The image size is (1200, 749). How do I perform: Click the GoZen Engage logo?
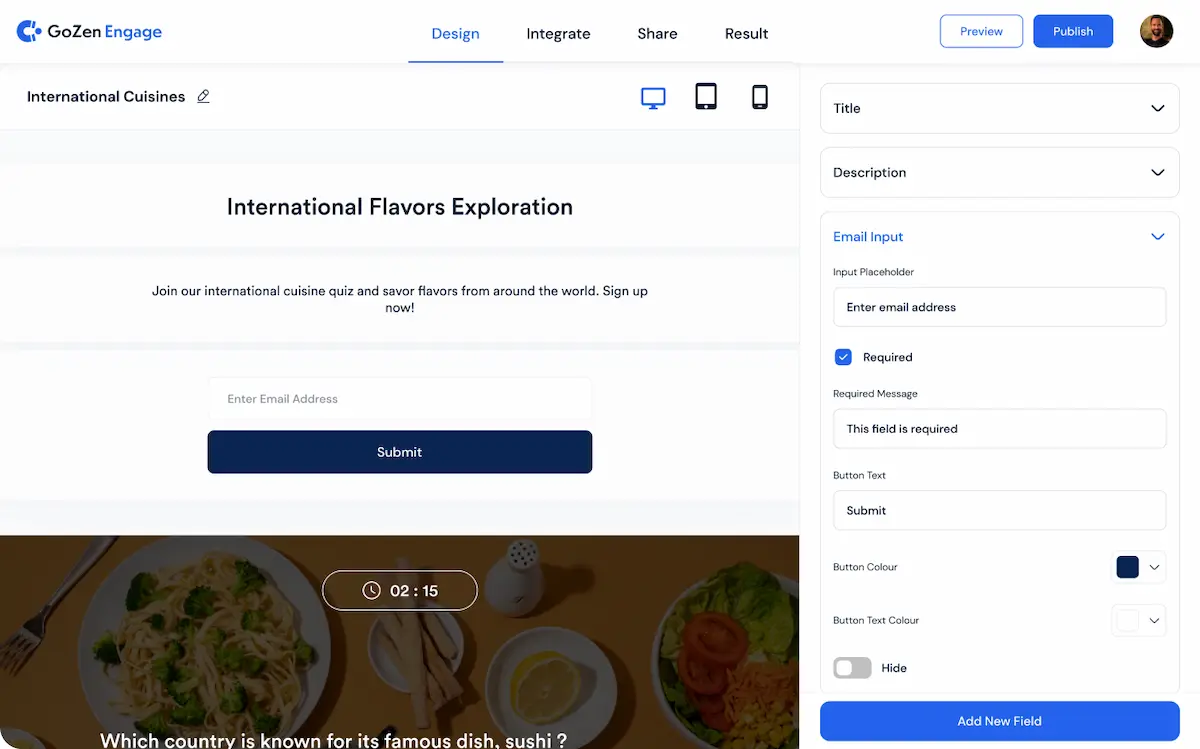pos(89,32)
